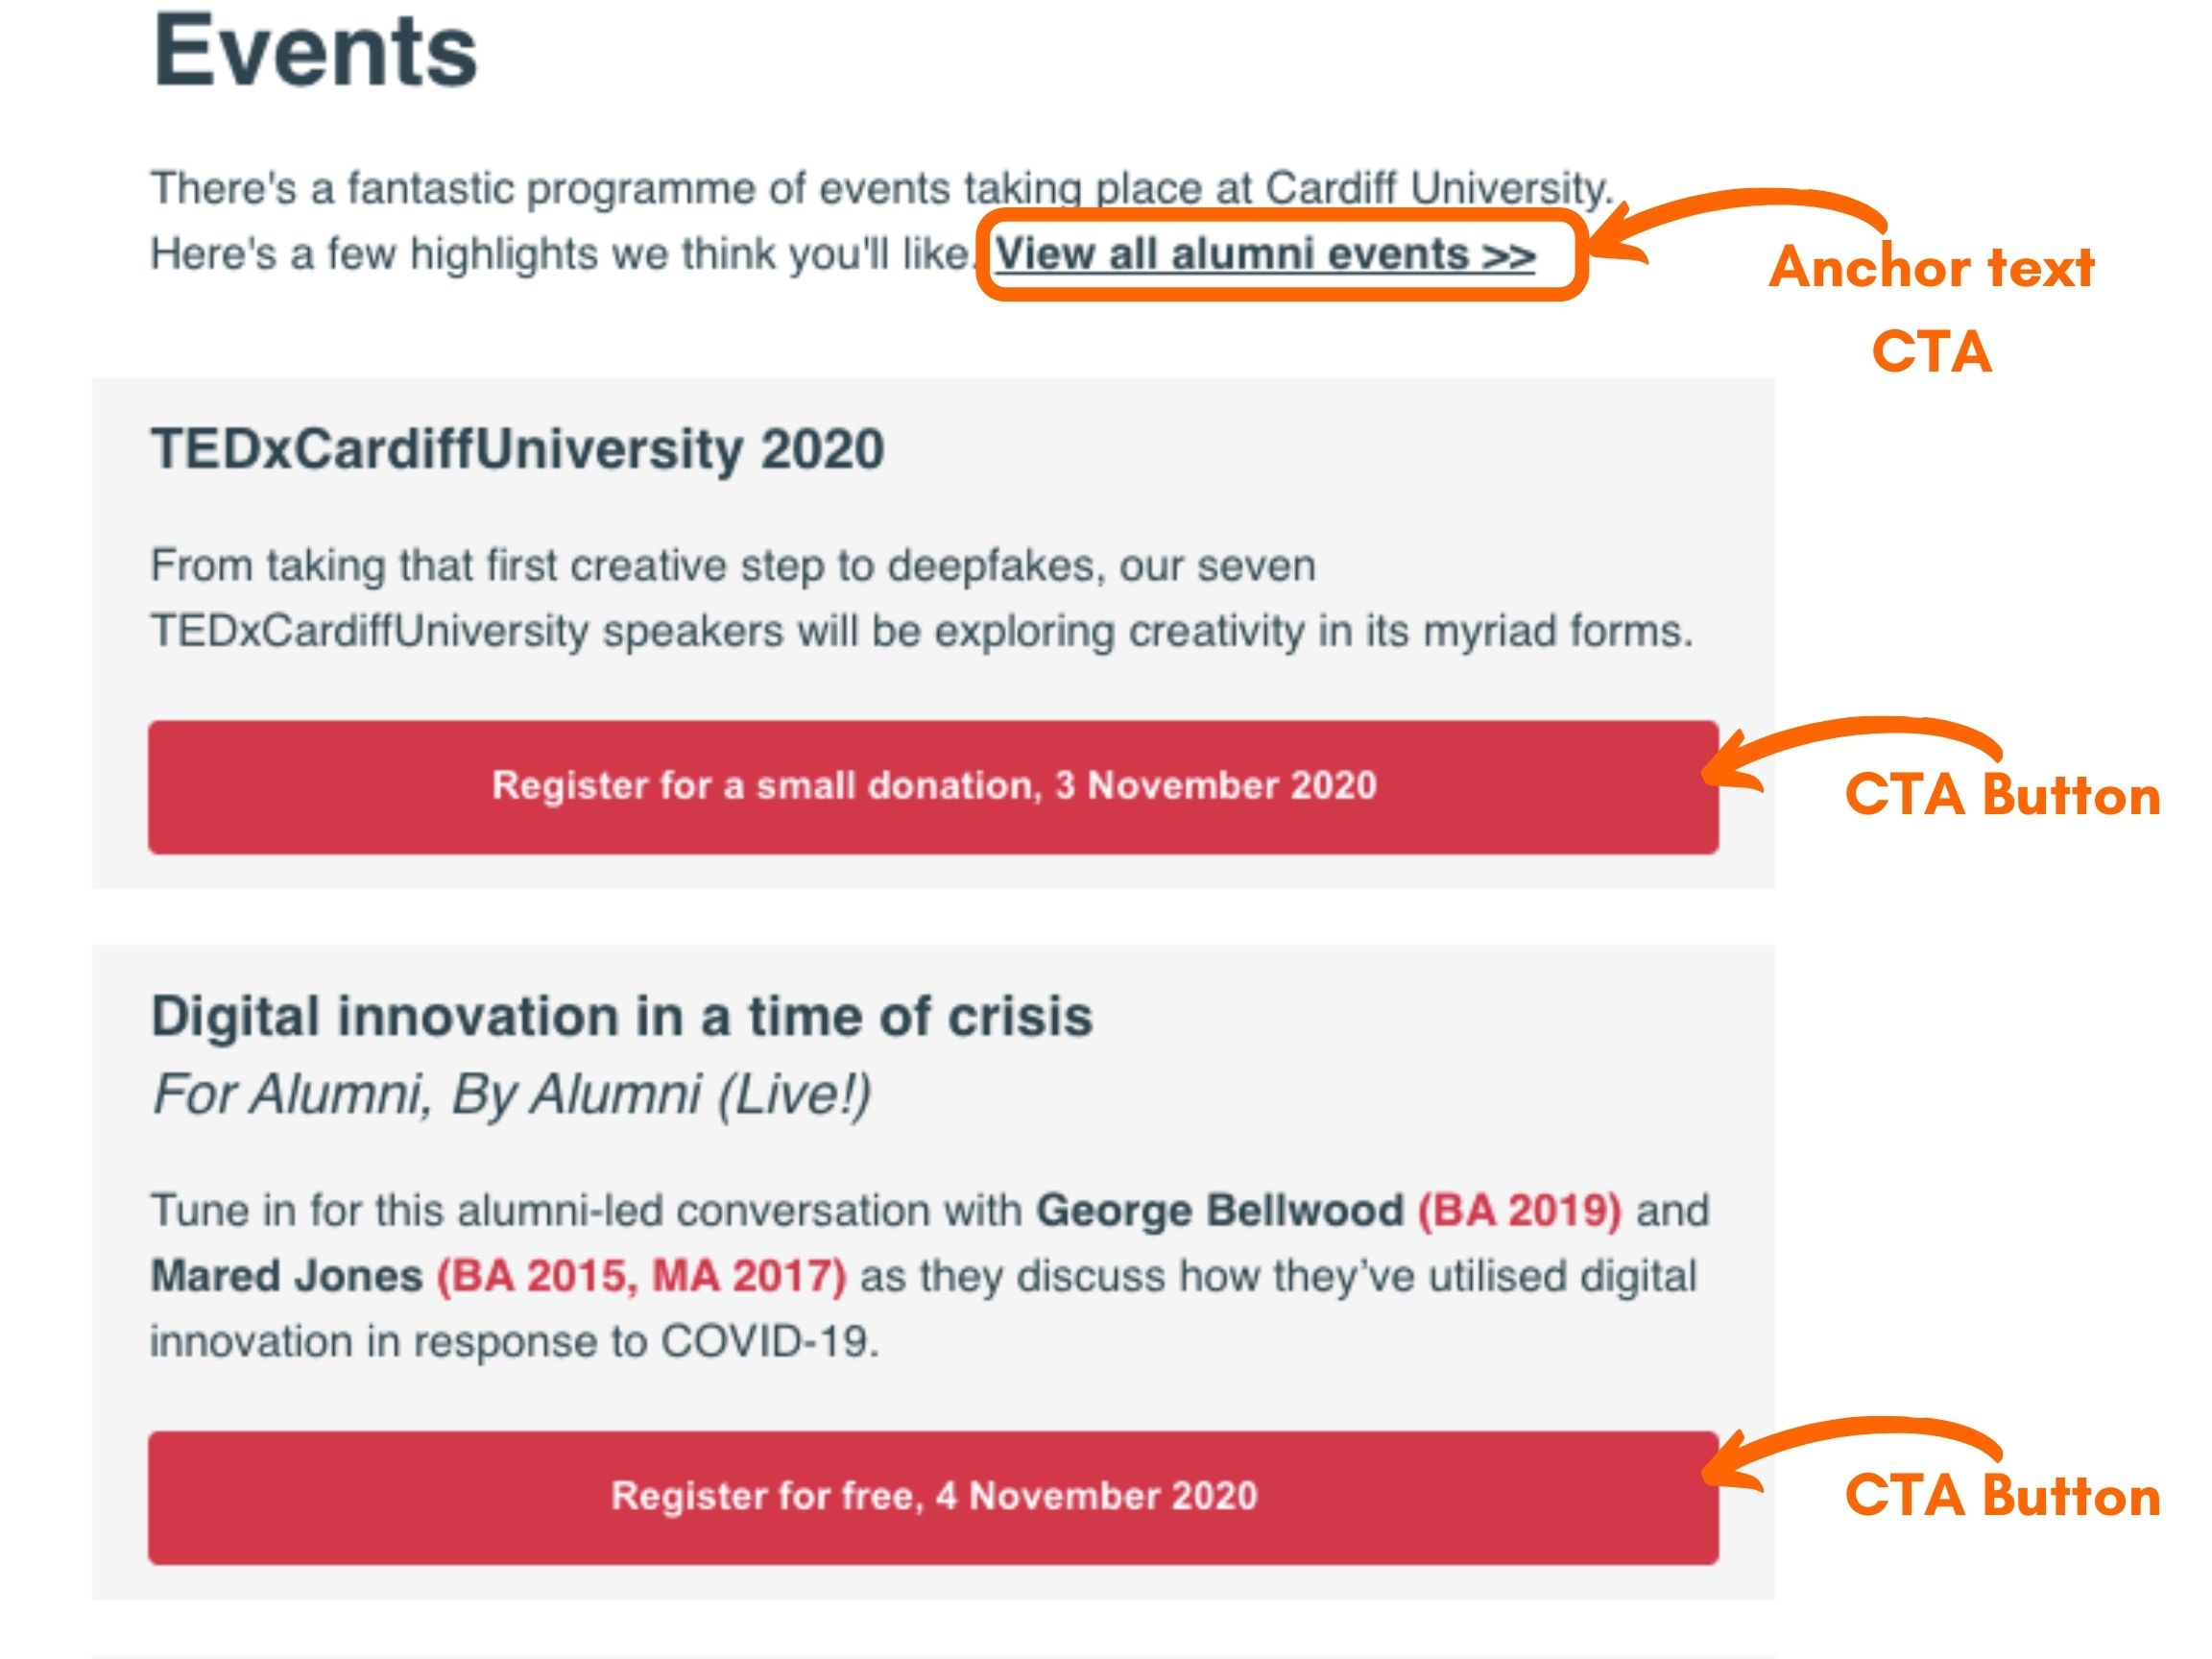Click the red '(BA 2015, MA 2017)' text
Image resolution: width=2212 pixels, height=1659 pixels.
(x=642, y=1277)
